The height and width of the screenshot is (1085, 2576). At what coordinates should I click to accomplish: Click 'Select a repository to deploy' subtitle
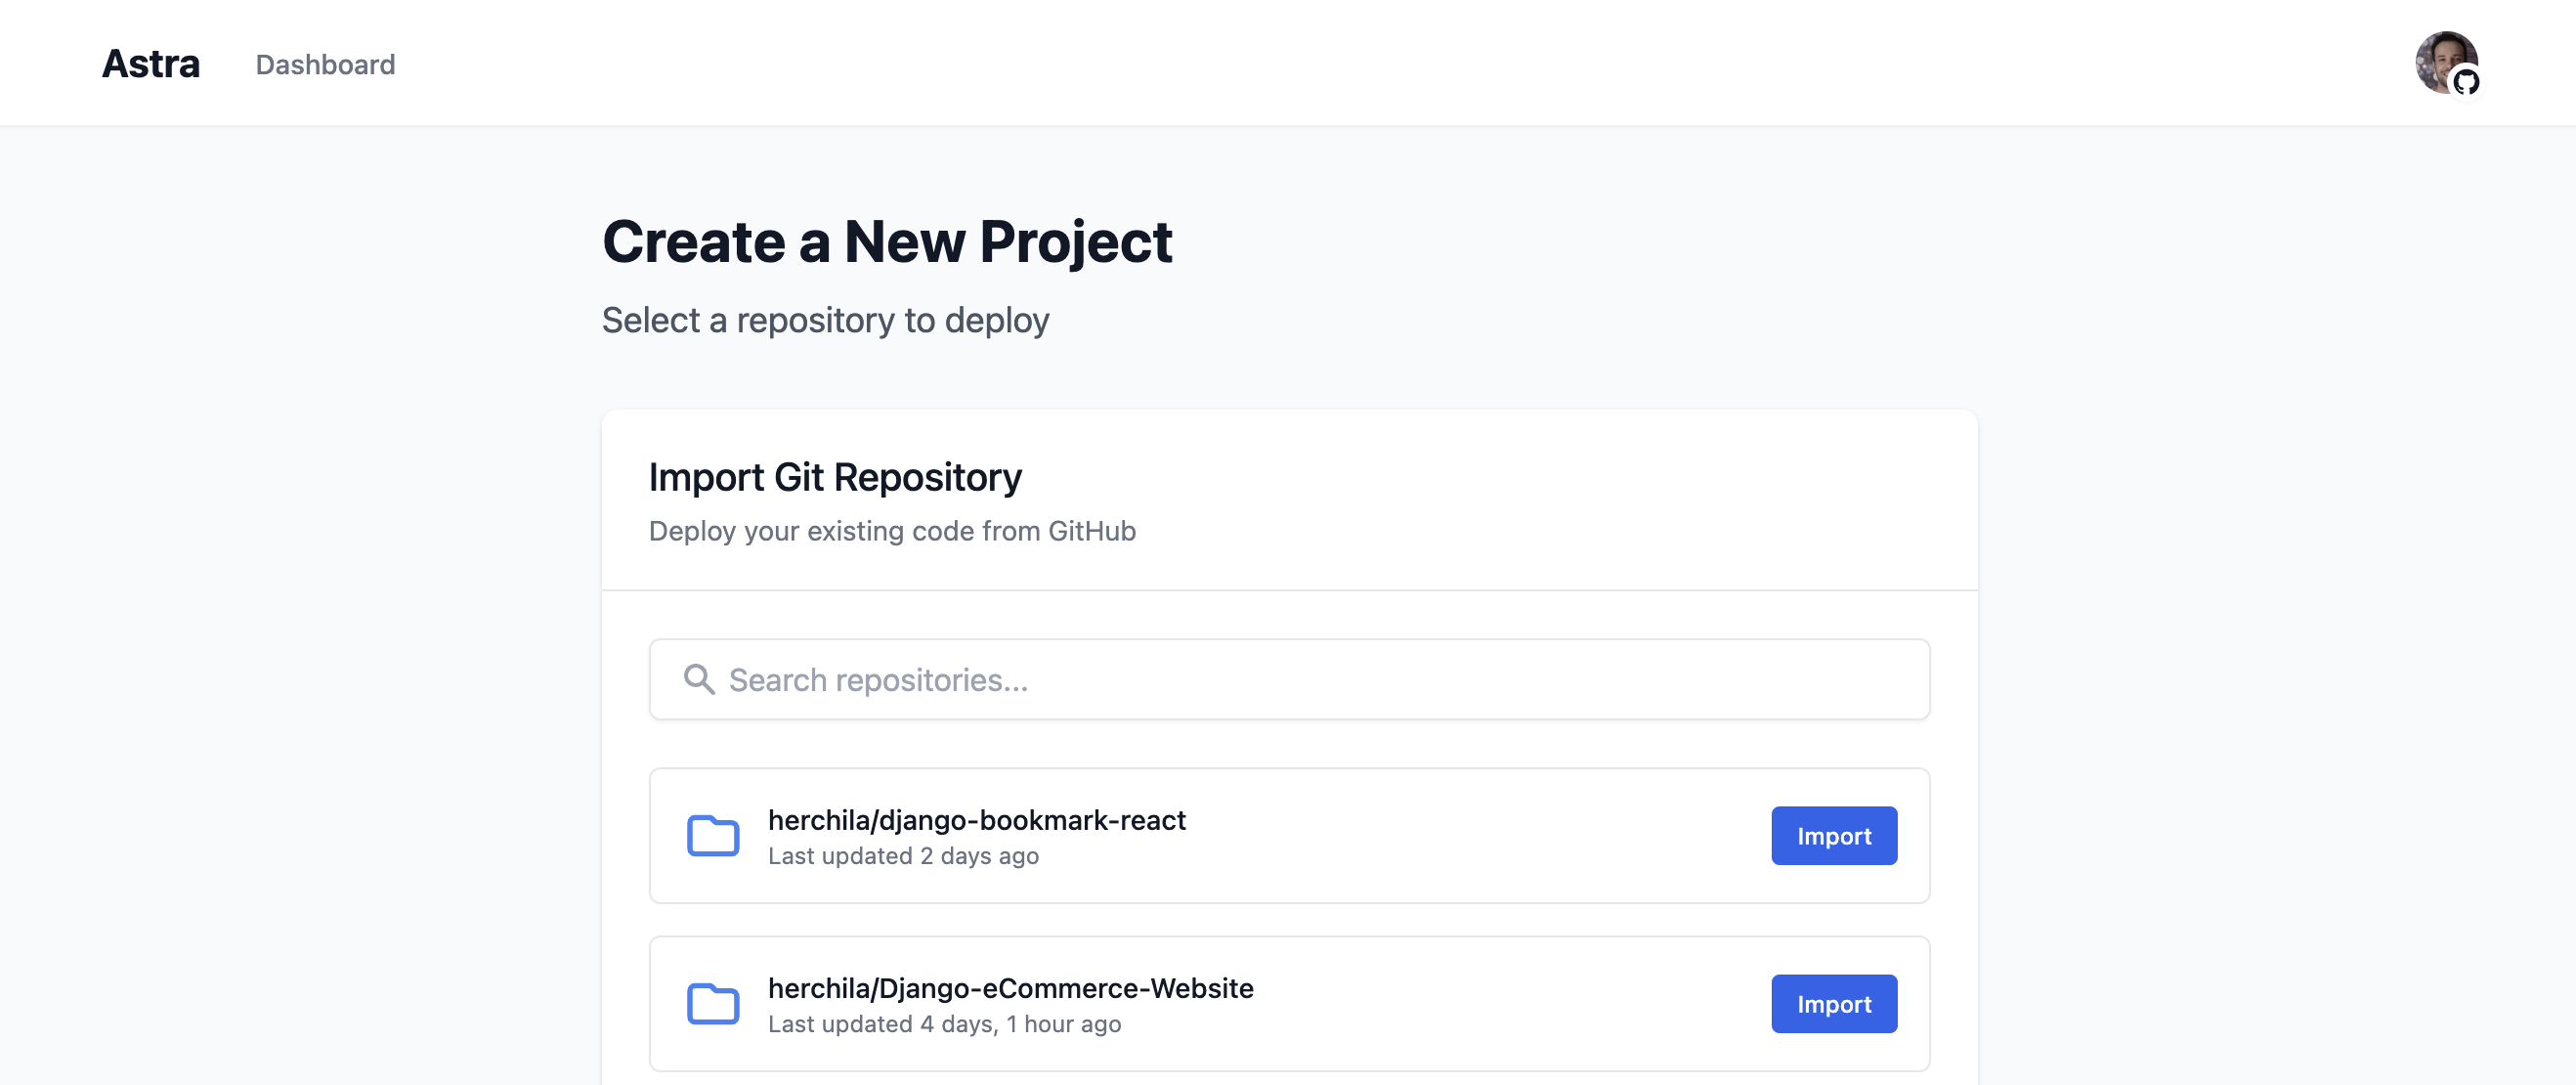click(x=825, y=320)
